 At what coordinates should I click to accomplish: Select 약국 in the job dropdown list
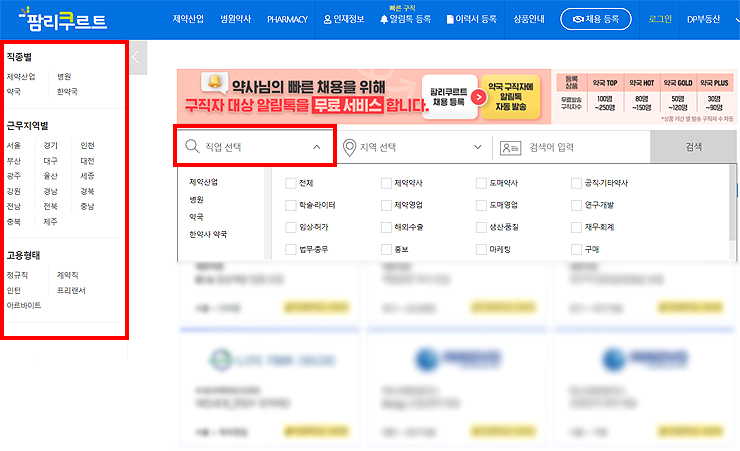pyautogui.click(x=196, y=217)
